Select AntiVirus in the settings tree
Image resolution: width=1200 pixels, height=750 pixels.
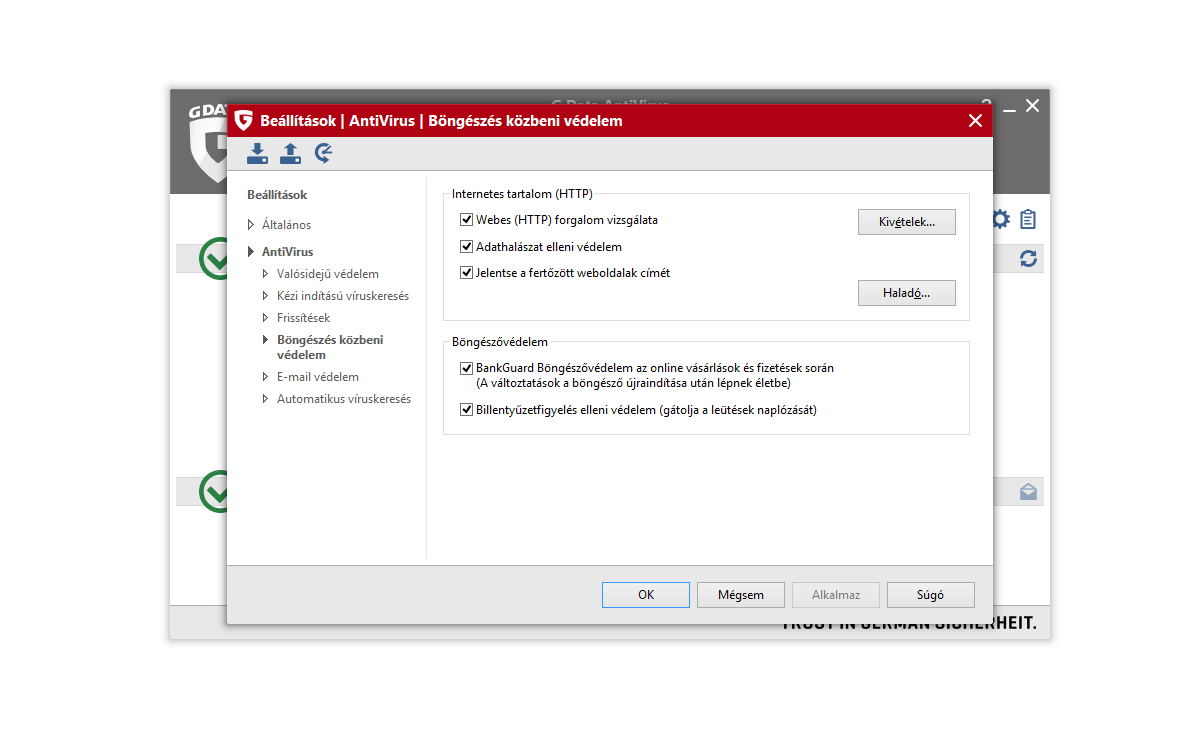[287, 252]
